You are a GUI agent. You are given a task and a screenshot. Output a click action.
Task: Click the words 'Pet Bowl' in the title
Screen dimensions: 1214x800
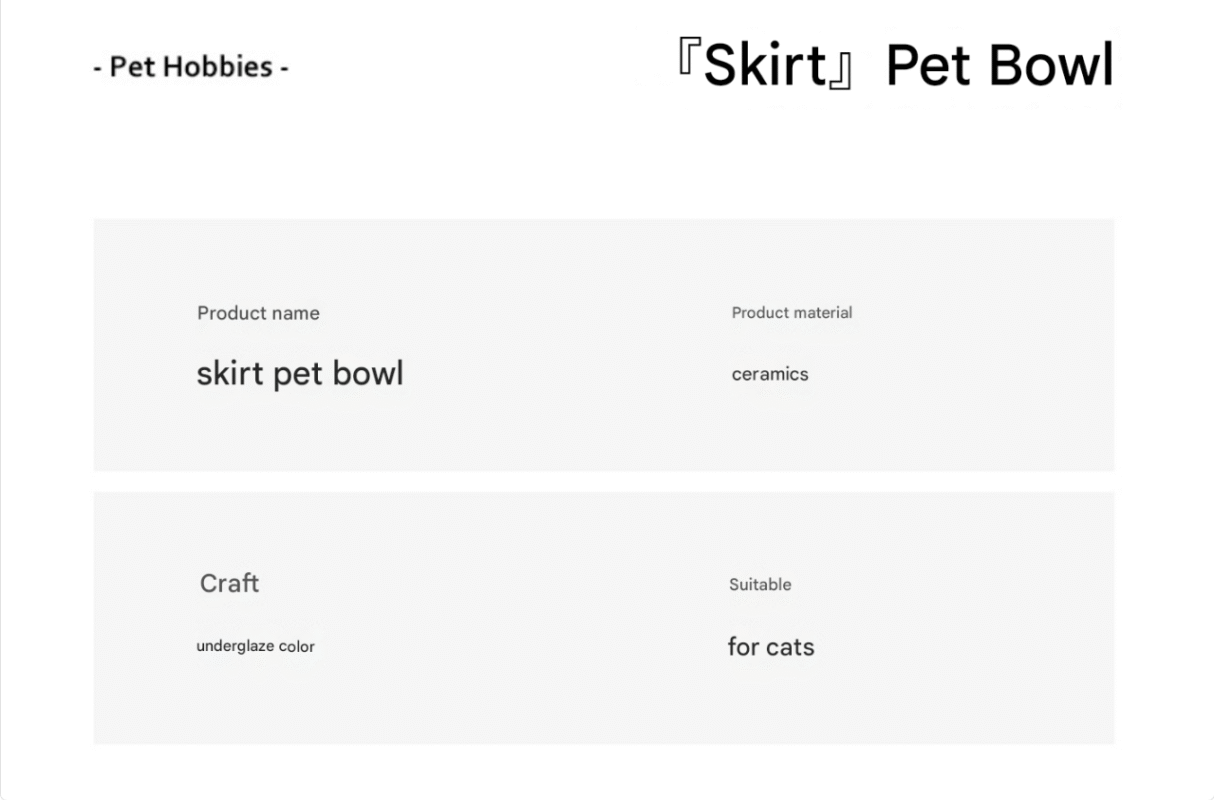1000,66
